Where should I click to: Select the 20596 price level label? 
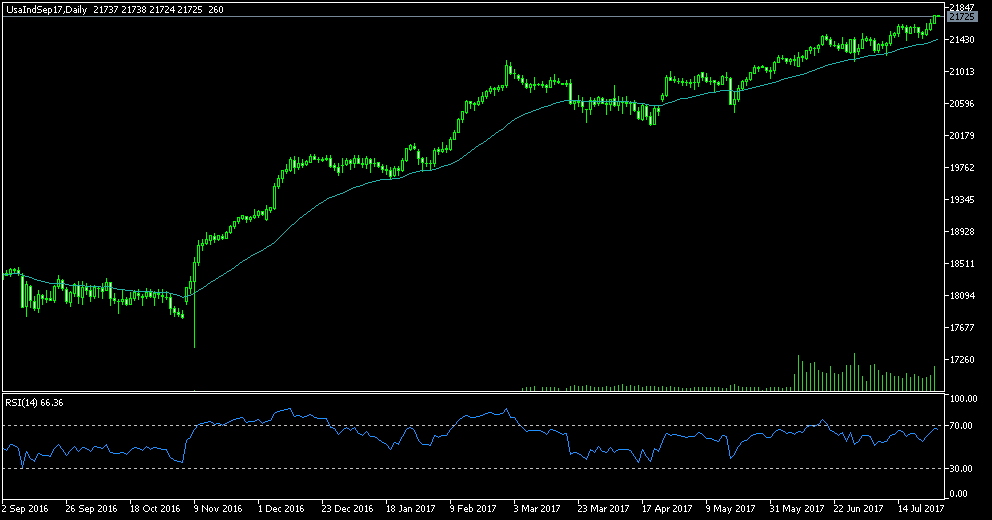pyautogui.click(x=962, y=104)
